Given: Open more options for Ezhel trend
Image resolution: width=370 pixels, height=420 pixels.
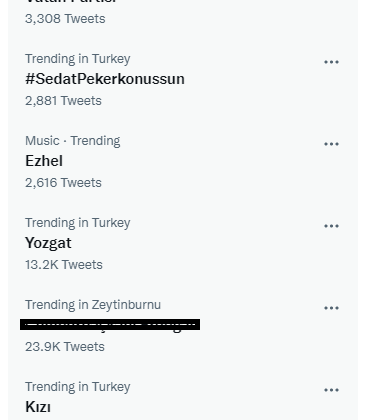Looking at the screenshot, I should pyautogui.click(x=331, y=144).
